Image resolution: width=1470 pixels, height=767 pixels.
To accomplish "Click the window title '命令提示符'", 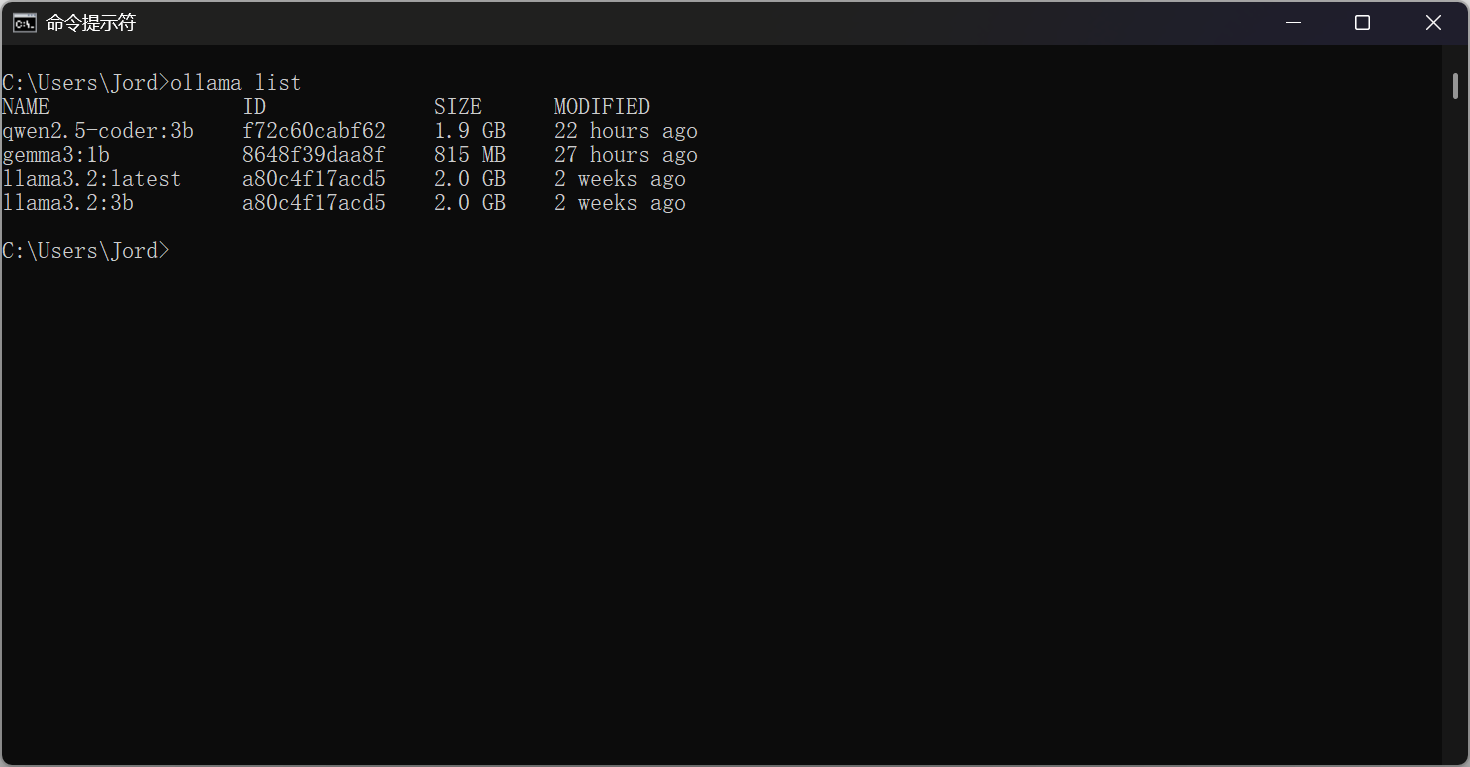I will pyautogui.click(x=91, y=23).
